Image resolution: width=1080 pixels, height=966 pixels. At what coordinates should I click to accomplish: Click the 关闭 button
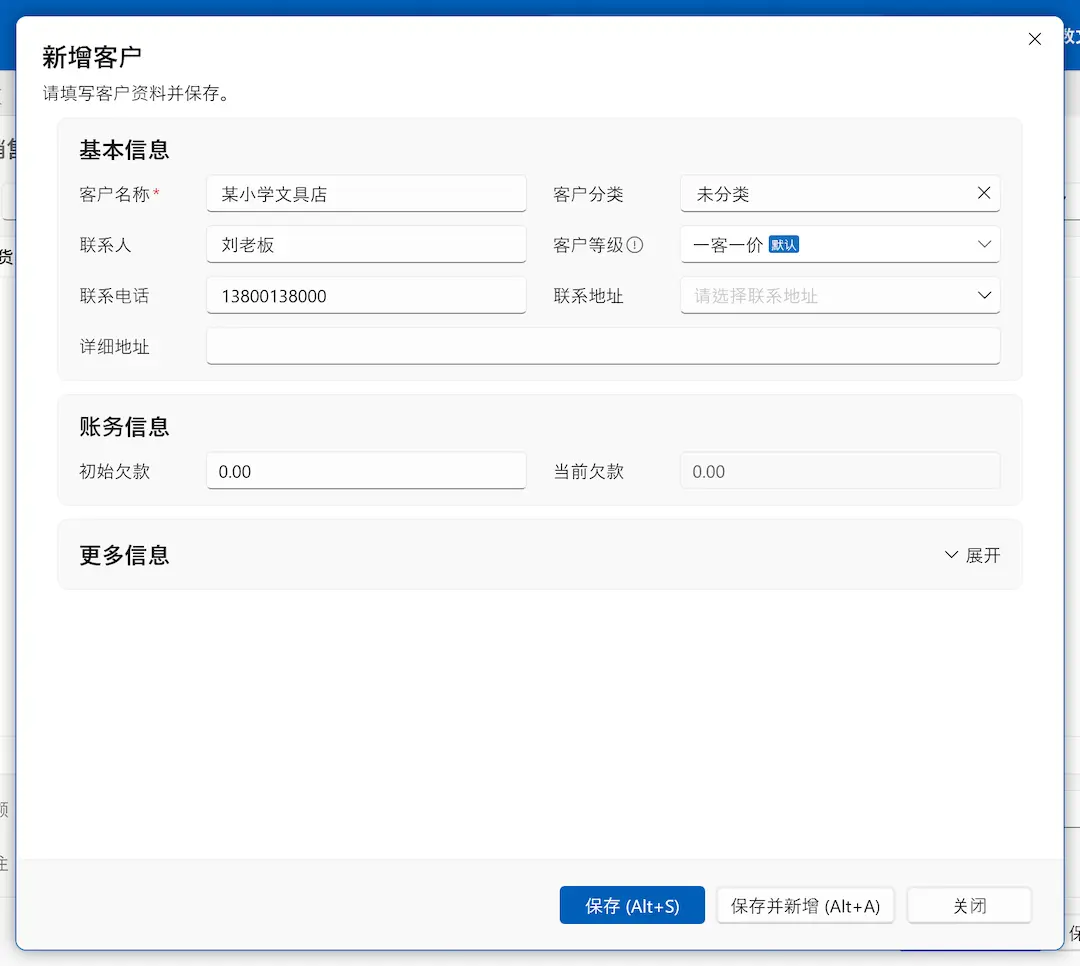(x=968, y=905)
